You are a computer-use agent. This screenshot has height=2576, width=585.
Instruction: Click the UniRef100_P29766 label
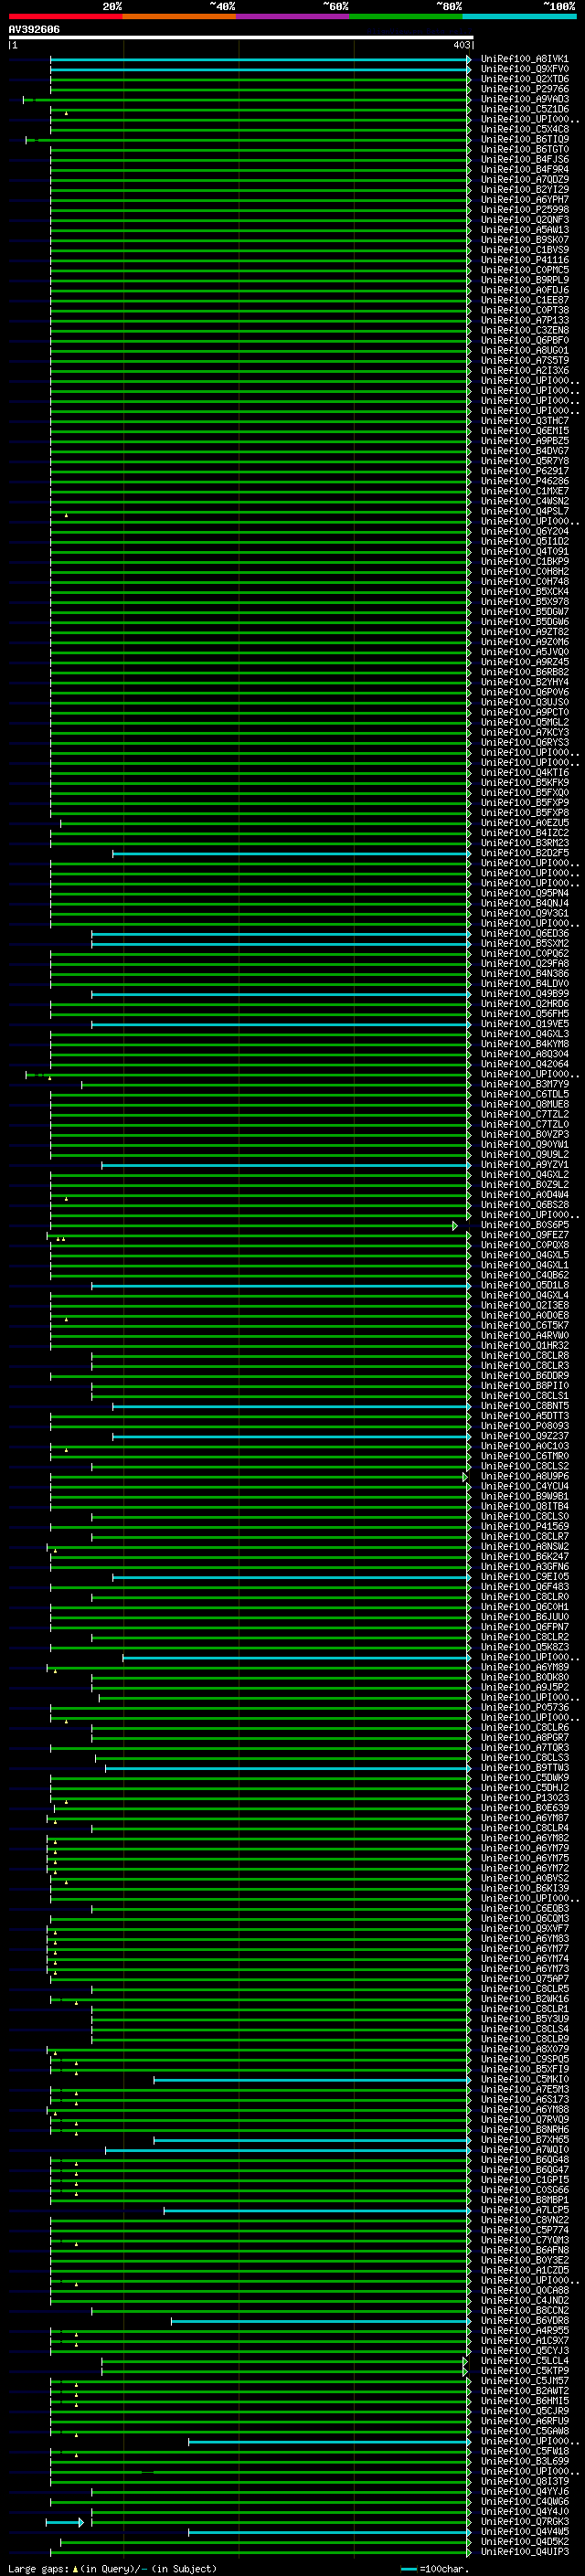click(x=524, y=89)
